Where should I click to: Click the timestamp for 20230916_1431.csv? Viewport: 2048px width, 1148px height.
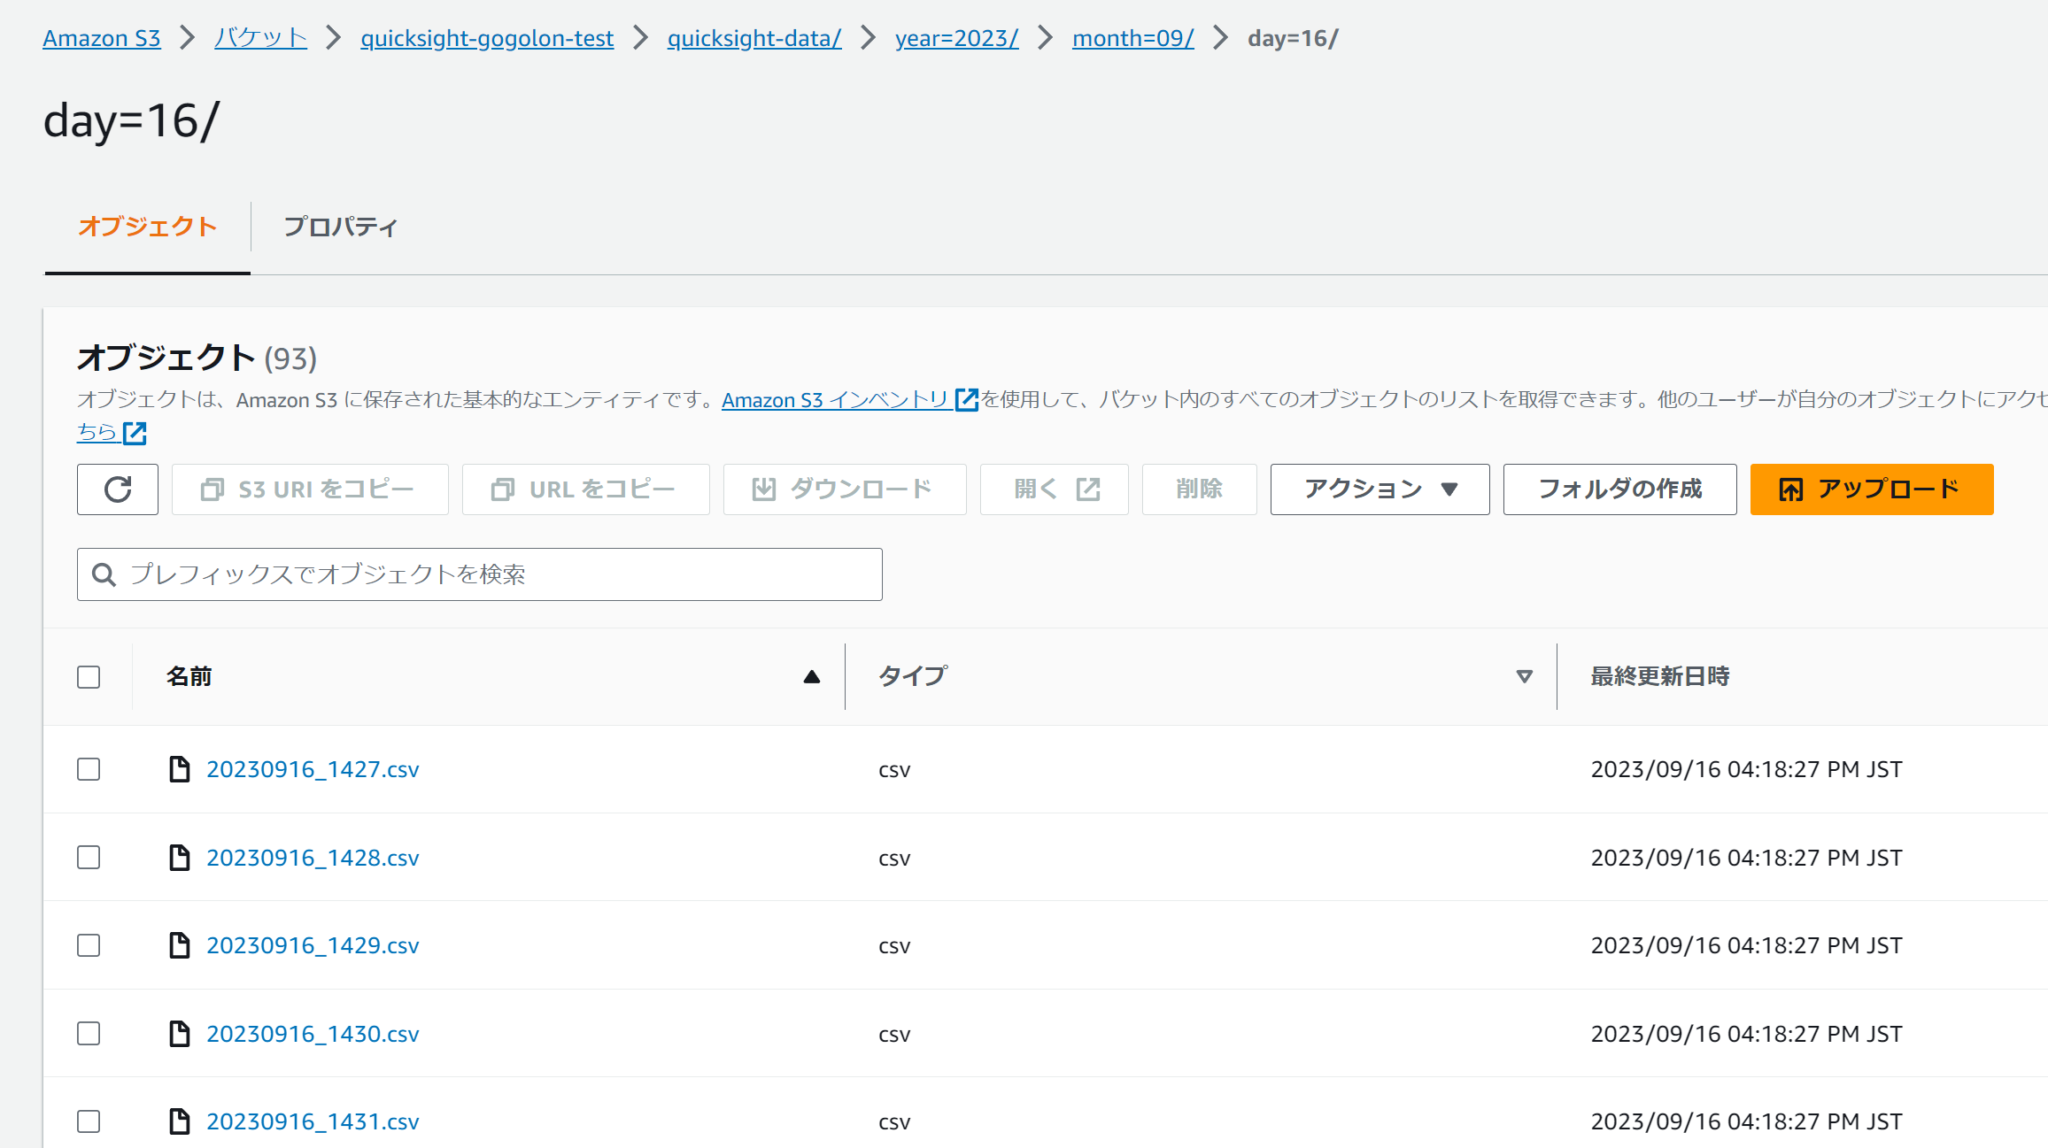click(x=1746, y=1121)
